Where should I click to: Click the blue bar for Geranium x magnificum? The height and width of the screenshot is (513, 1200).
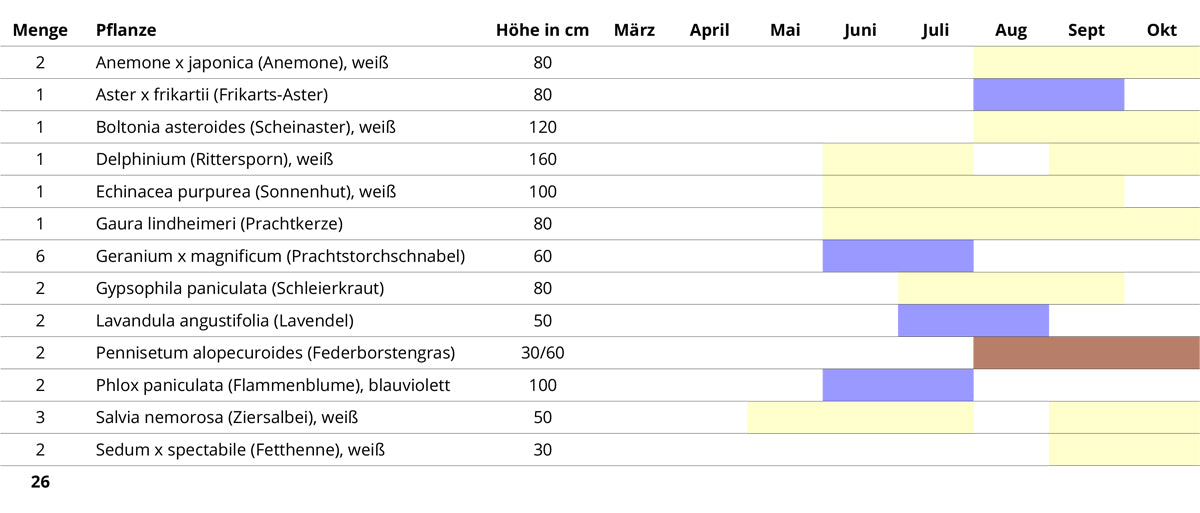pos(897,256)
